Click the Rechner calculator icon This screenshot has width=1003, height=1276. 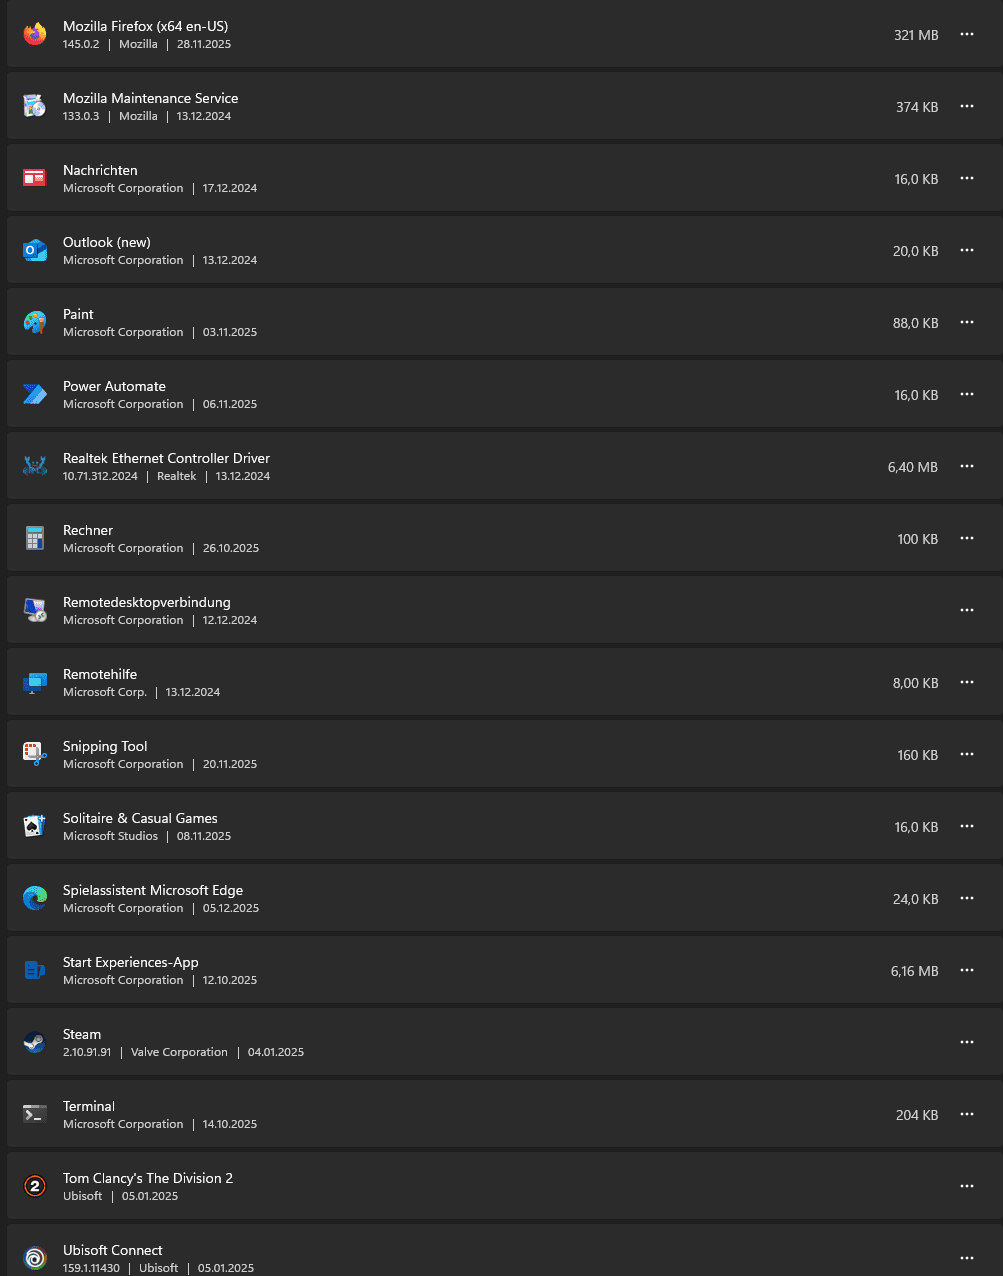35,538
